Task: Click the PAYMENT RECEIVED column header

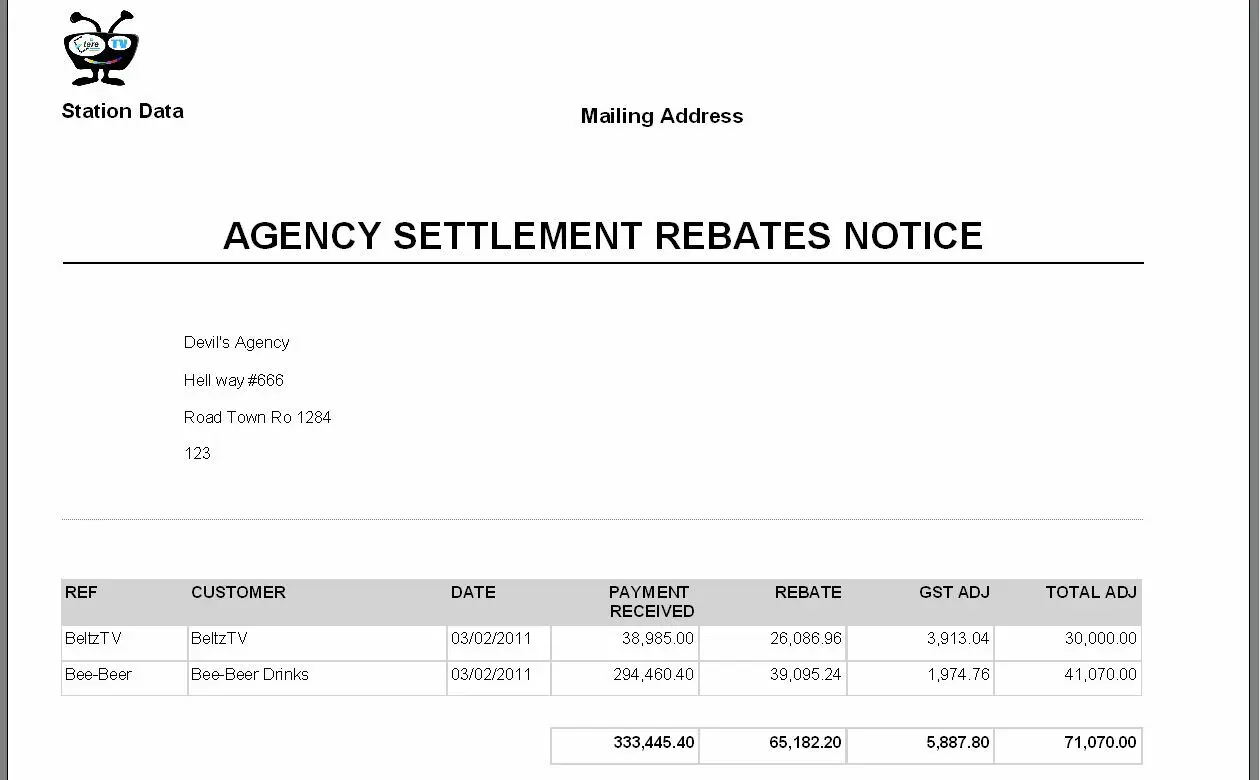Action: (651, 601)
